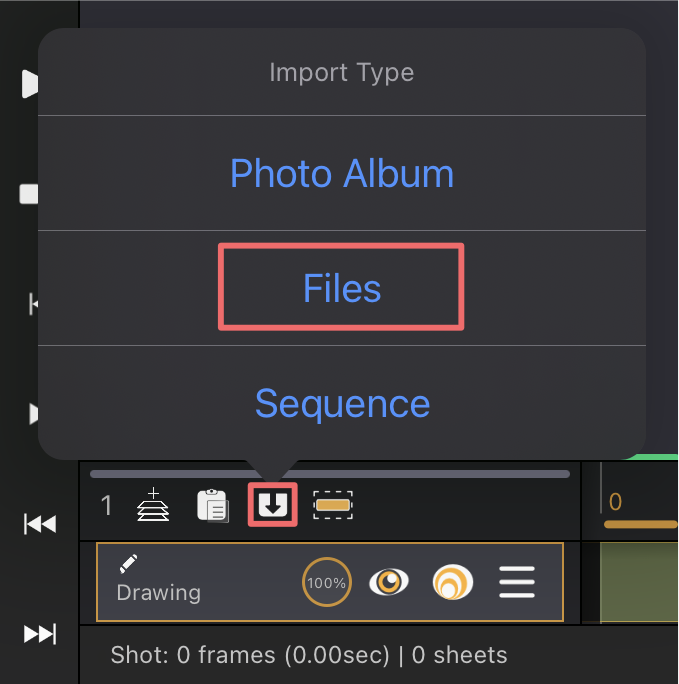
Task: Click the frame 0 marker on the timeline
Action: [615, 502]
